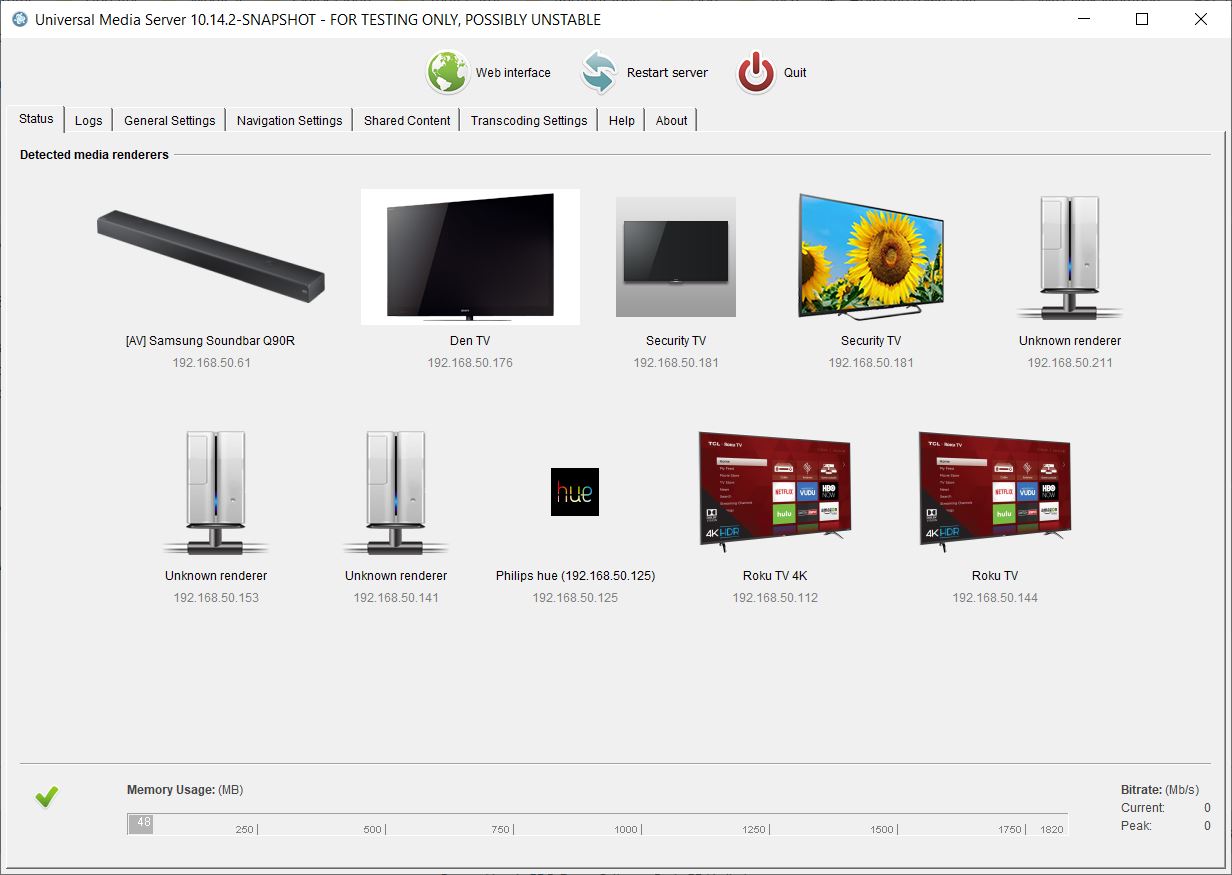Select the Unknown renderer icon at 192.168.50.141
The image size is (1232, 875).
pos(396,492)
